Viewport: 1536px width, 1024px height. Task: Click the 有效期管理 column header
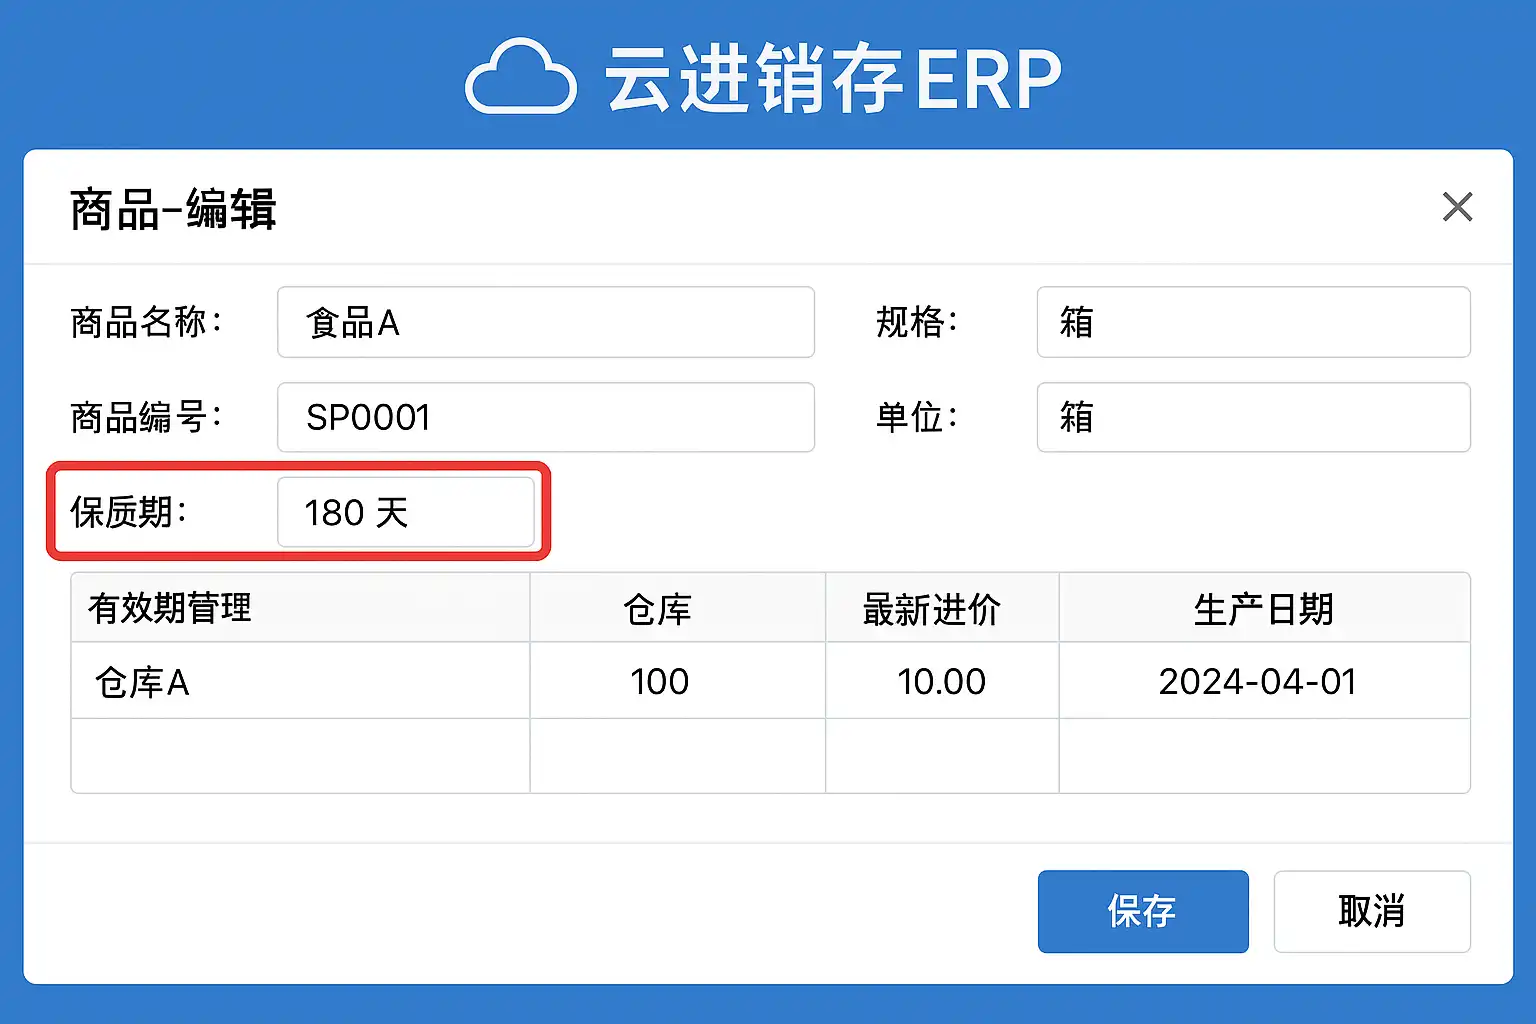pyautogui.click(x=300, y=608)
